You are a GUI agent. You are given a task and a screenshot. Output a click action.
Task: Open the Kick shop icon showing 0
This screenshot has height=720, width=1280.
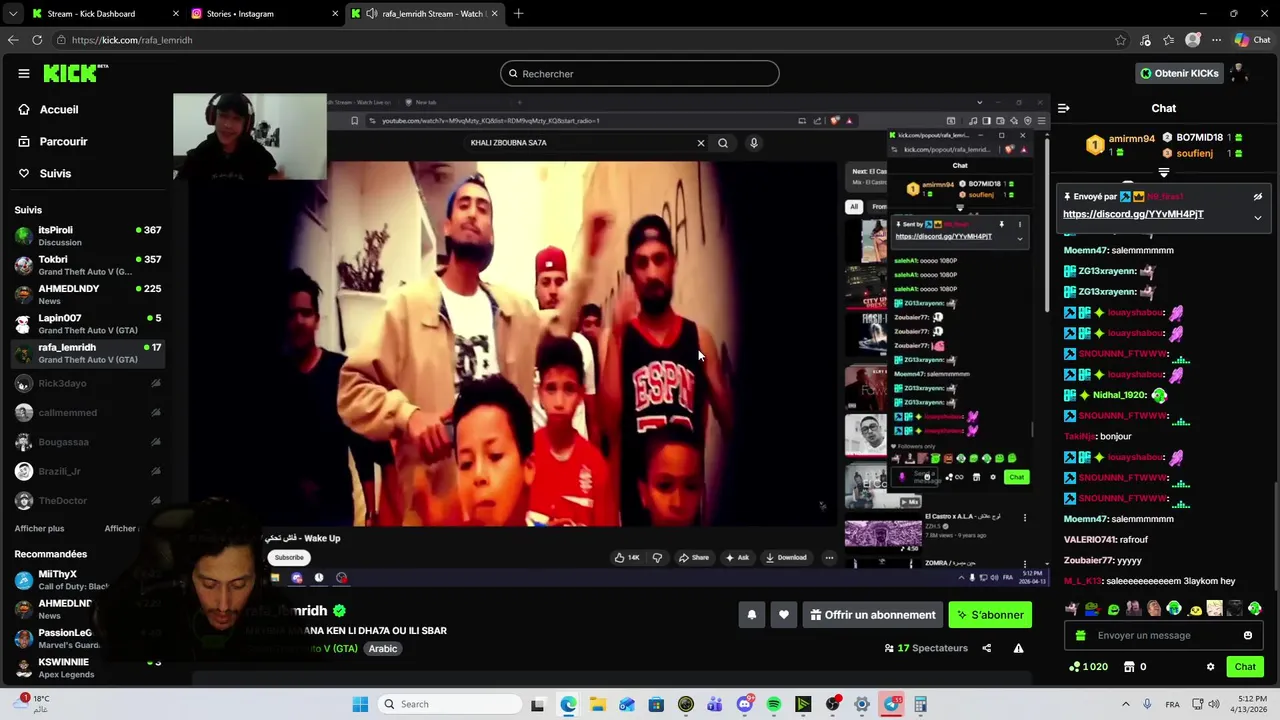[x=1134, y=667]
